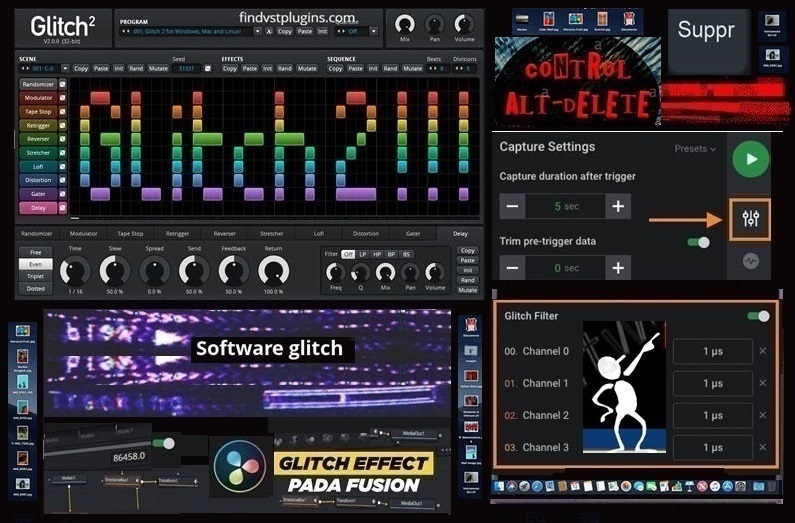Set delay filter to Off
Viewport: 795px width, 523px height.
click(x=348, y=254)
